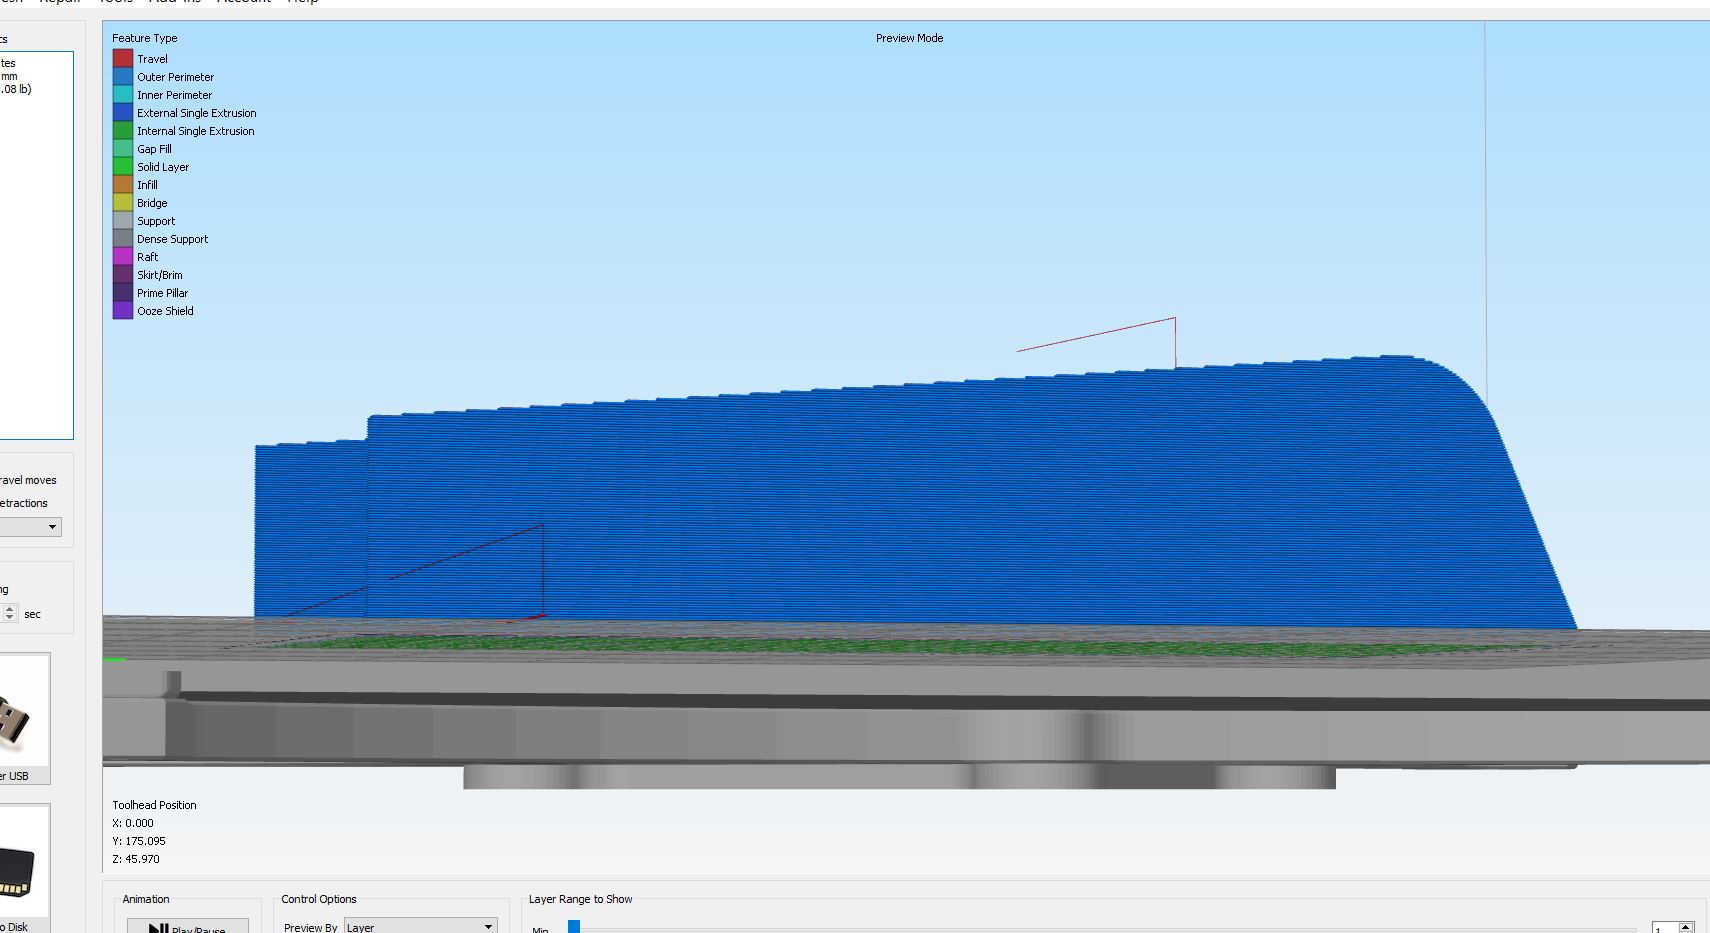Click the USB drive print icon
1710x933 pixels.
pos(22,717)
